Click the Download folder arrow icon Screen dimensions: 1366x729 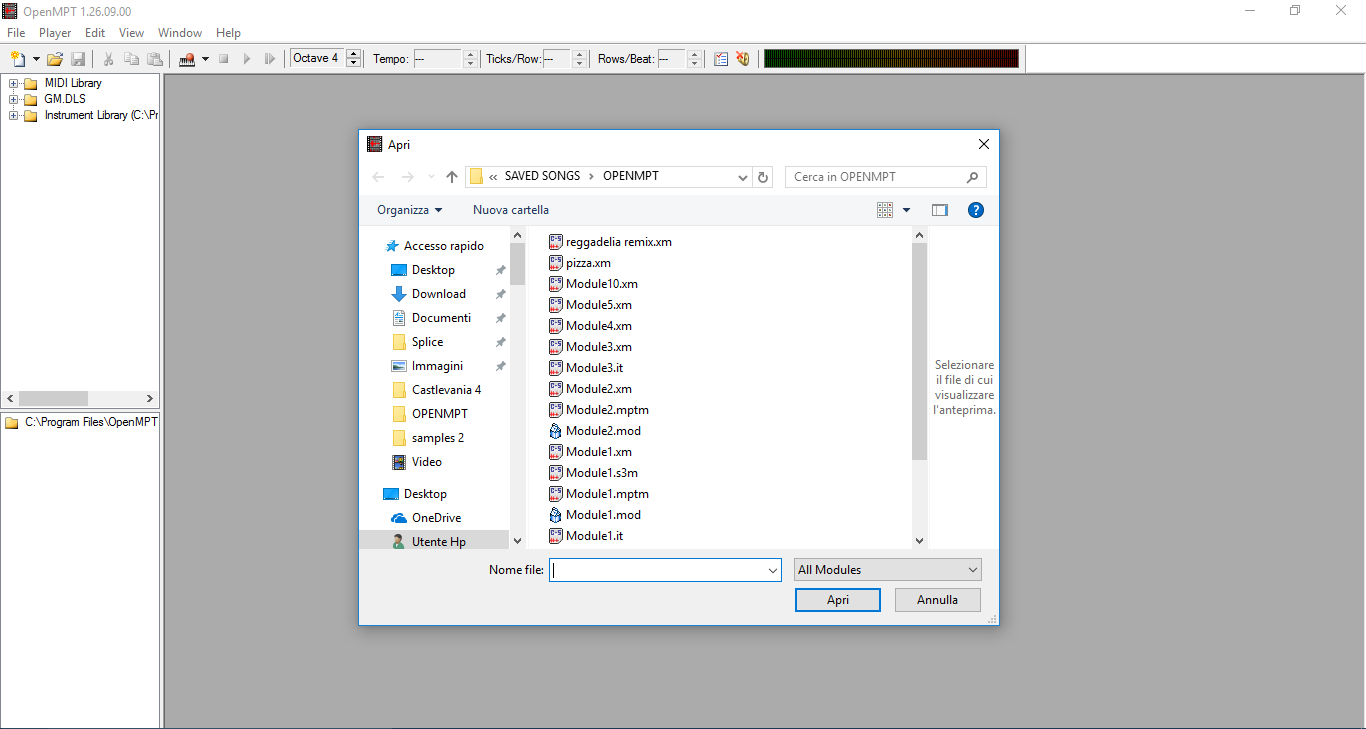click(399, 294)
